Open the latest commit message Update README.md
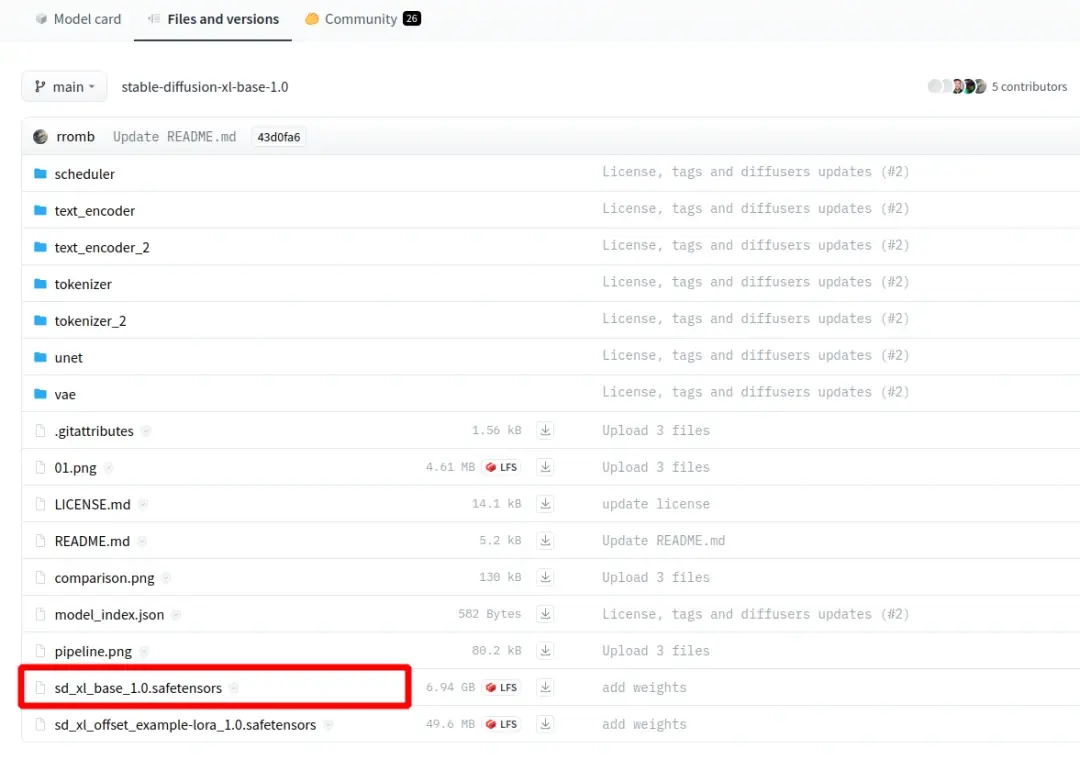The image size is (1080, 760). click(x=174, y=136)
